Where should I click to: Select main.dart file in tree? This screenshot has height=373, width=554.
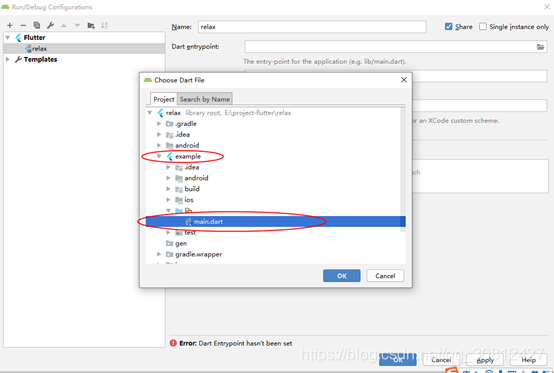click(x=276, y=221)
